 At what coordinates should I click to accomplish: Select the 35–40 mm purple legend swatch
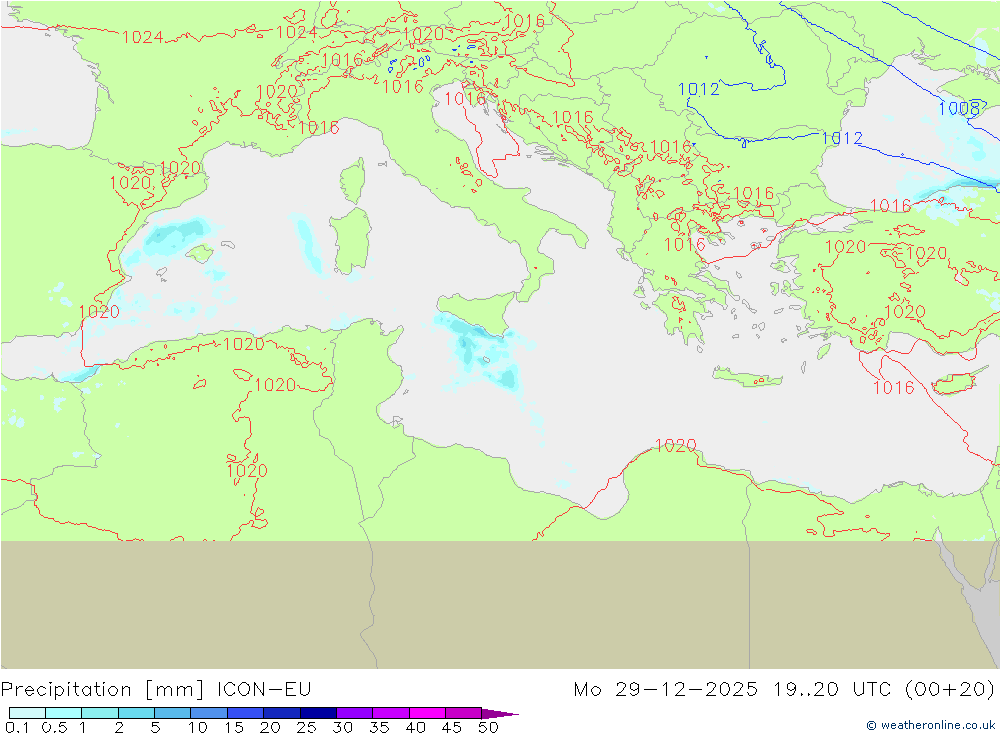390,713
